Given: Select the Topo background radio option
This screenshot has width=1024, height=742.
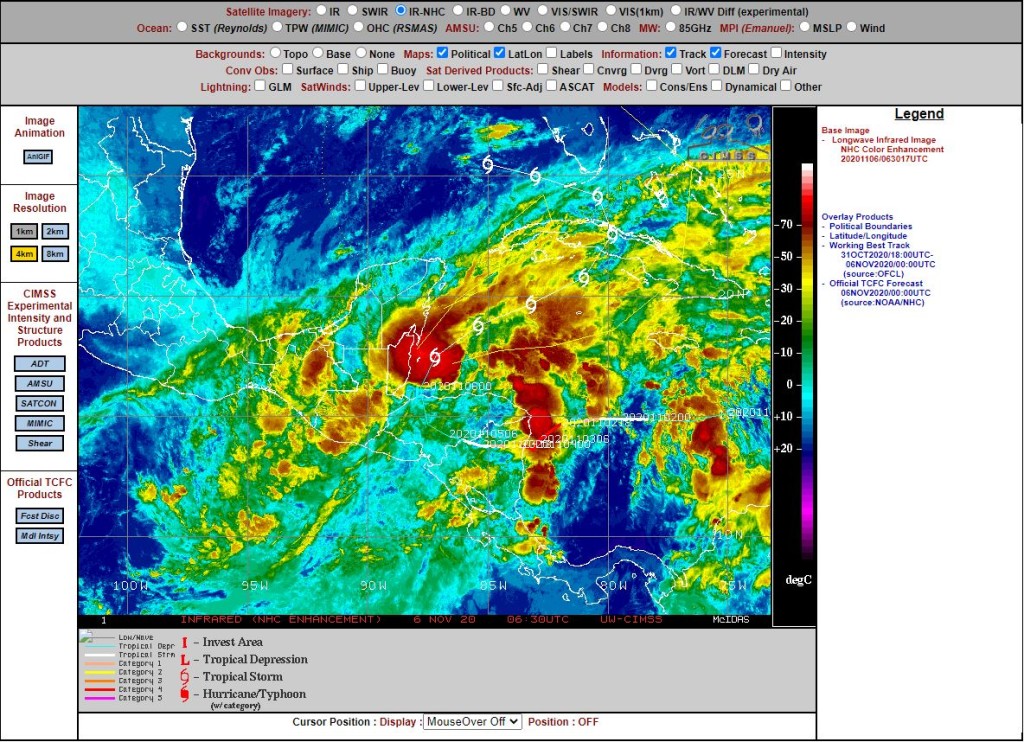Looking at the screenshot, I should coord(275,53).
